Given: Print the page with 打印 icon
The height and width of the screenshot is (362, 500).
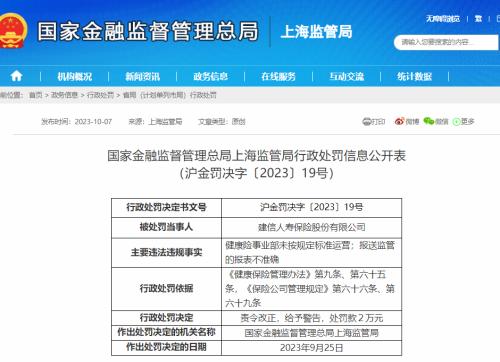Looking at the screenshot, I should coord(374,122).
